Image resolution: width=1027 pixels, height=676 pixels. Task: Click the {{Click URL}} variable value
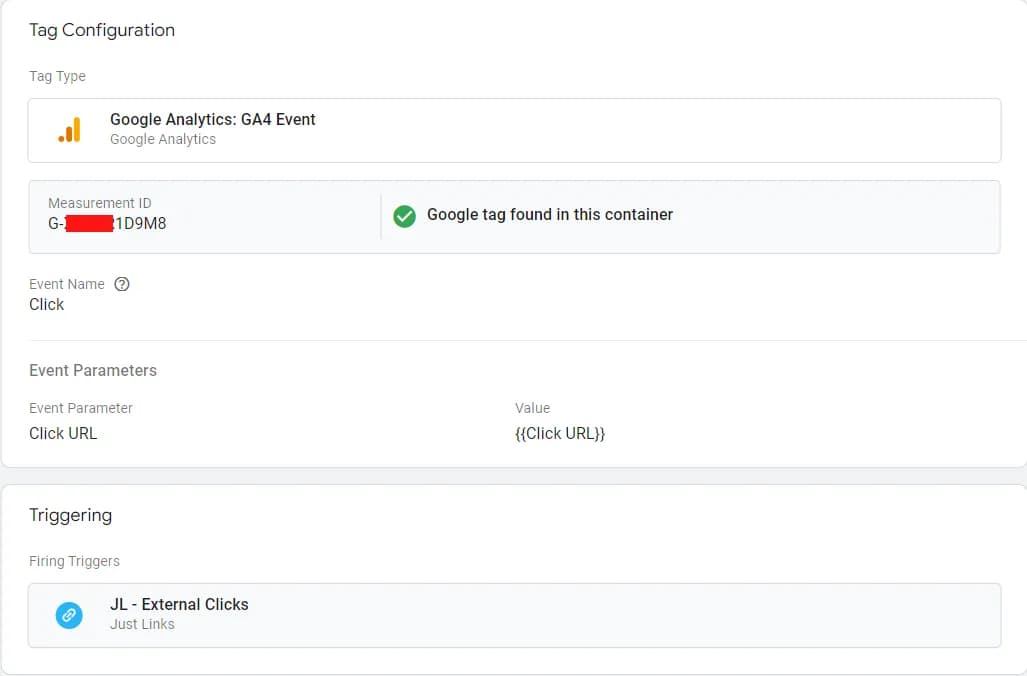click(560, 433)
